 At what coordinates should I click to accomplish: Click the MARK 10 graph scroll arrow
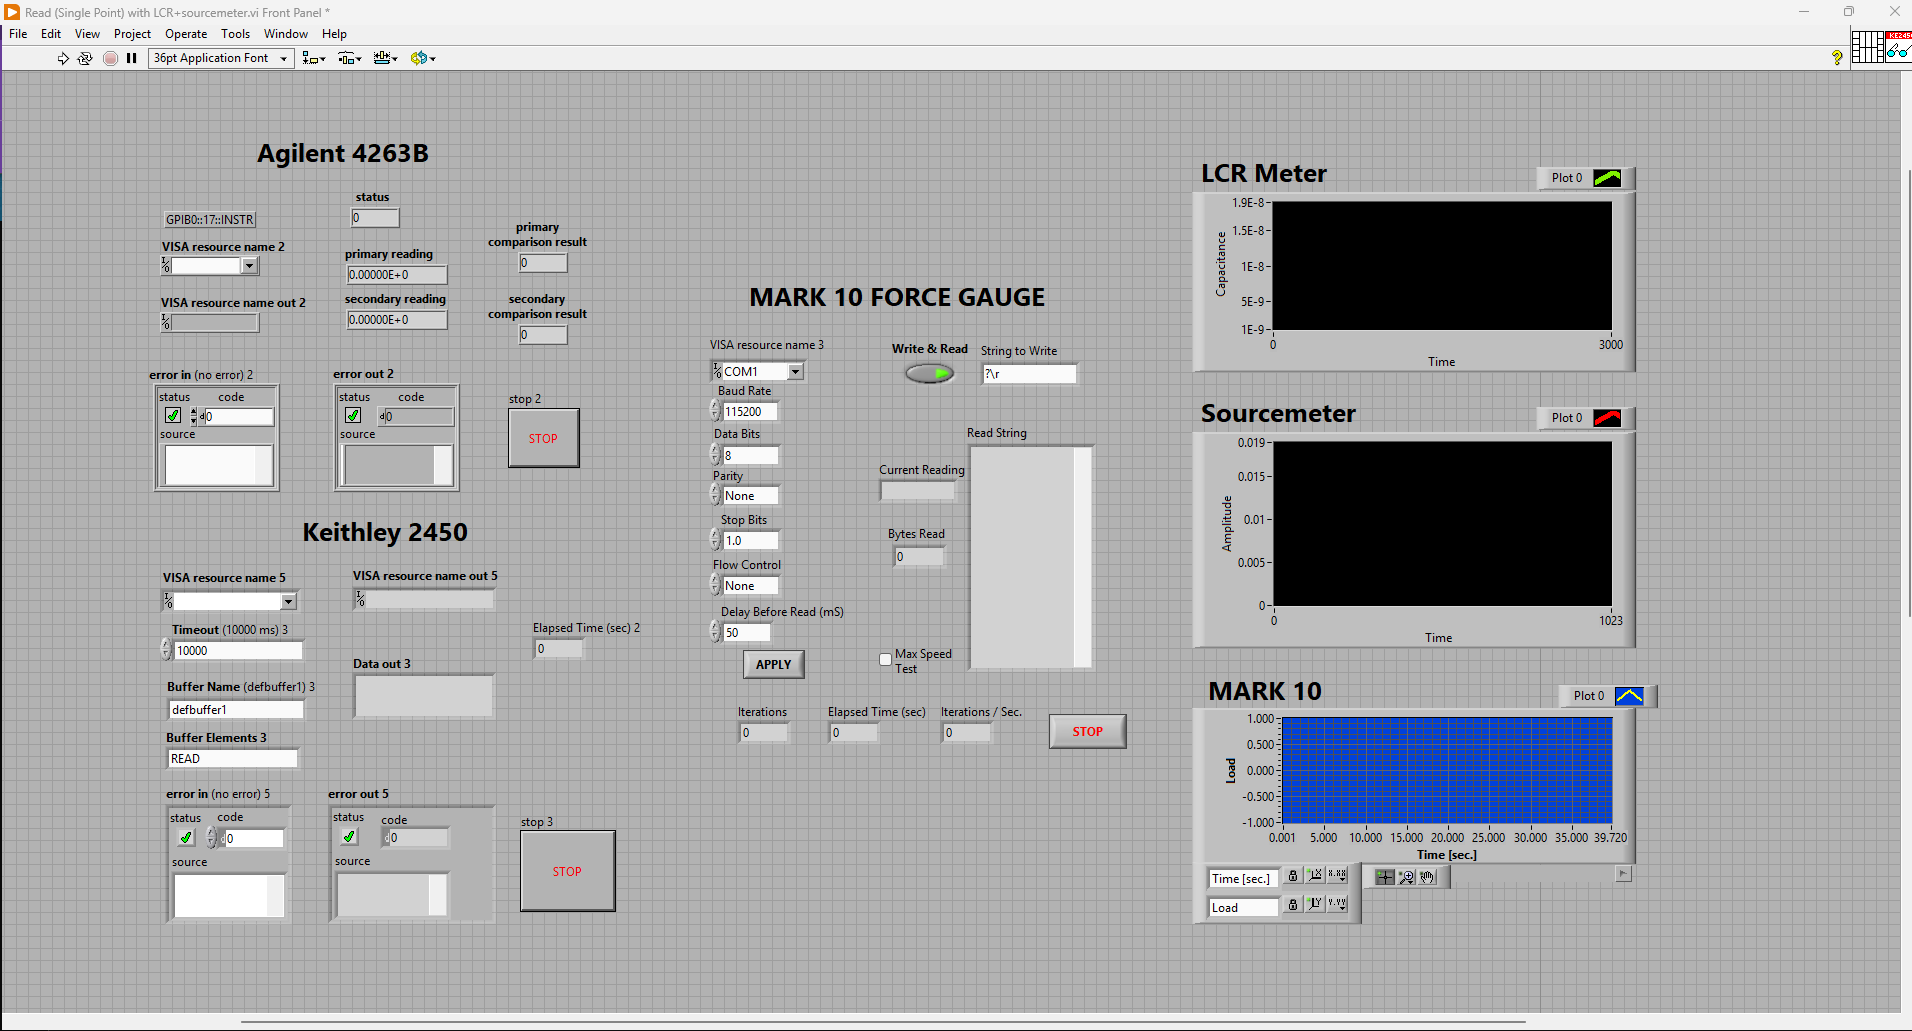(x=1624, y=874)
